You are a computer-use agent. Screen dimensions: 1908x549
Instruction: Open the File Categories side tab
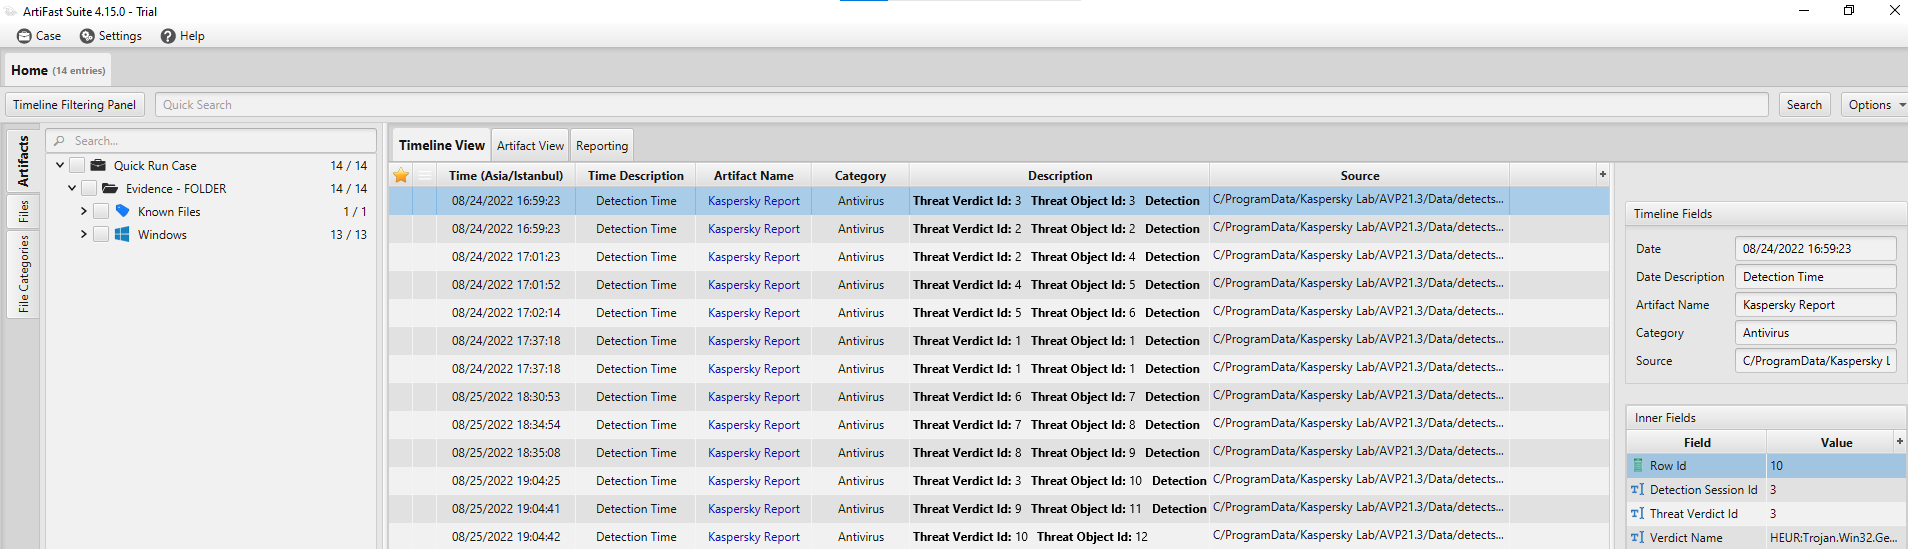(23, 274)
